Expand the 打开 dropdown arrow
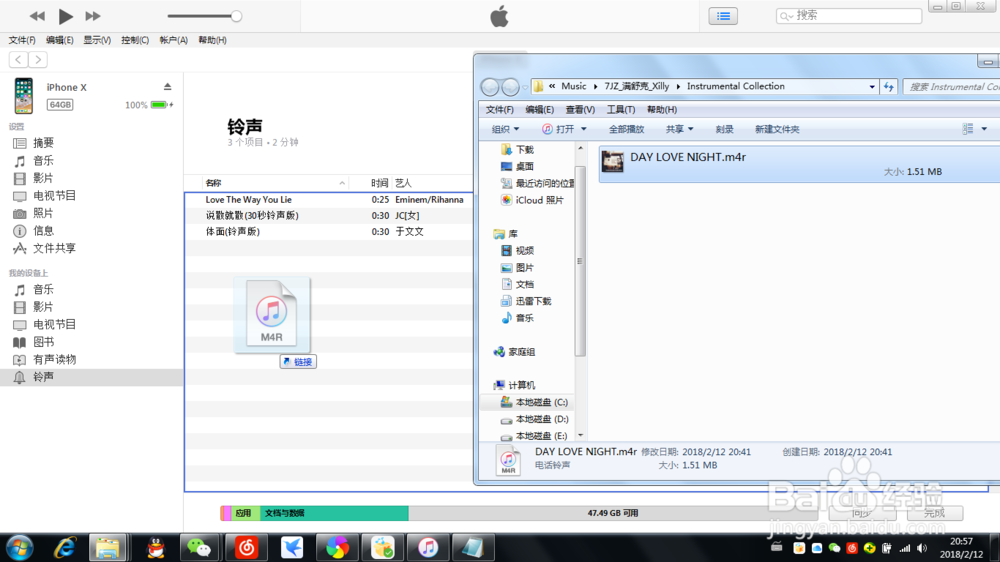Image resolution: width=1000 pixels, height=562 pixels. coord(584,129)
